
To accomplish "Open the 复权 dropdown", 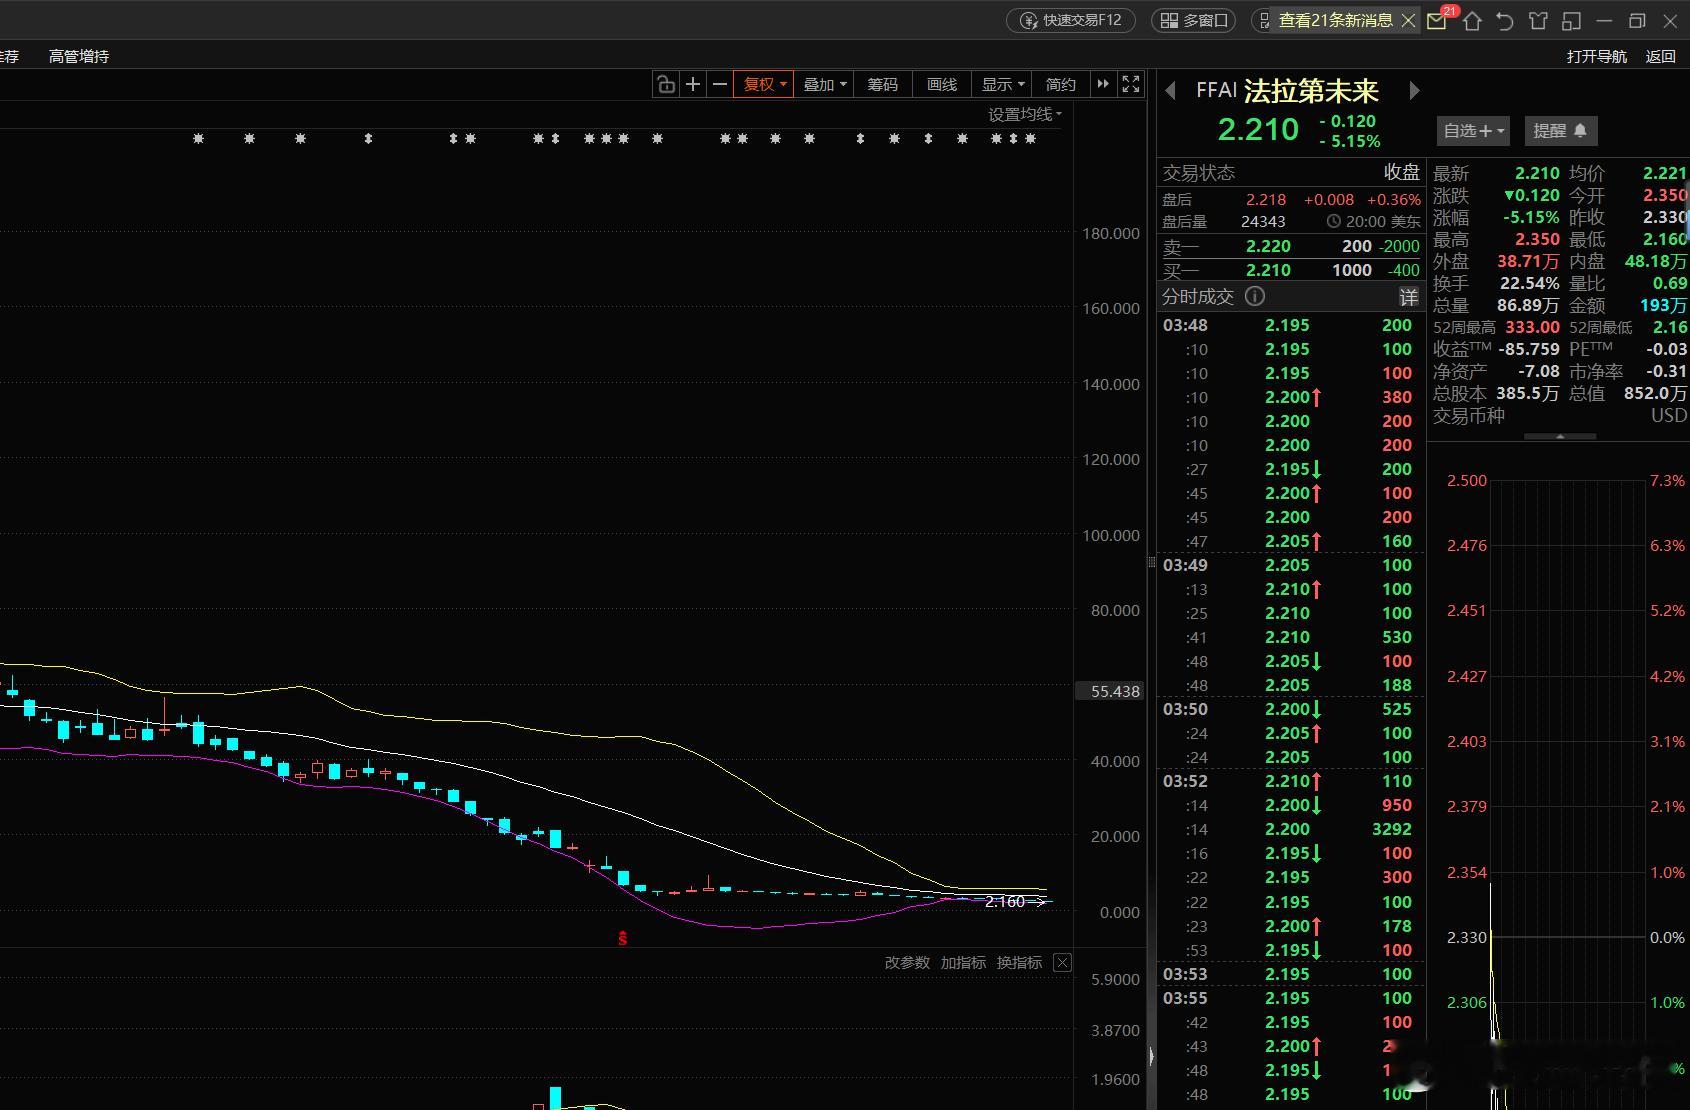I will coord(764,85).
